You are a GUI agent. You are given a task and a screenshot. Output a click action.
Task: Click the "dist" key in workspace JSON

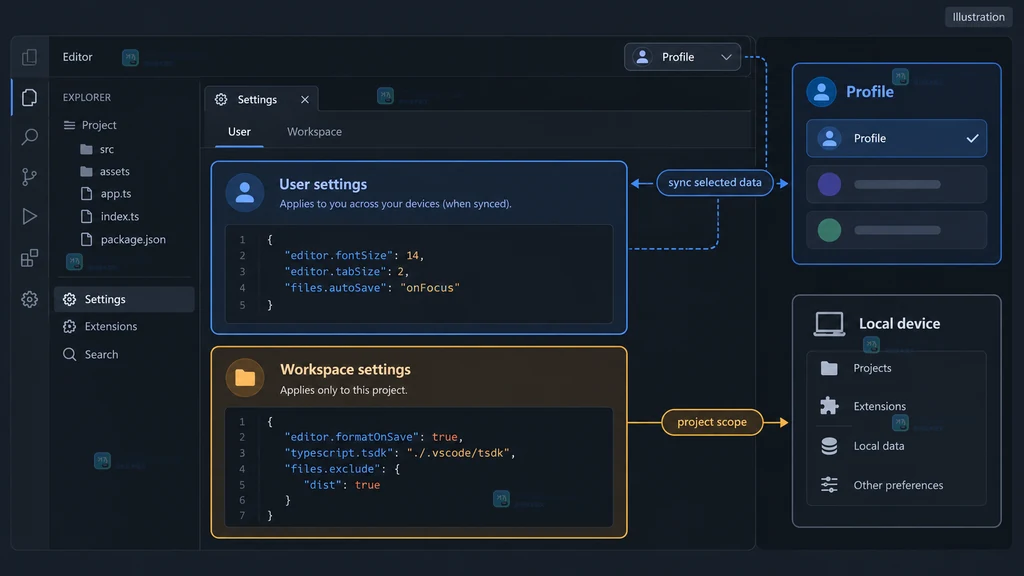tap(323, 485)
